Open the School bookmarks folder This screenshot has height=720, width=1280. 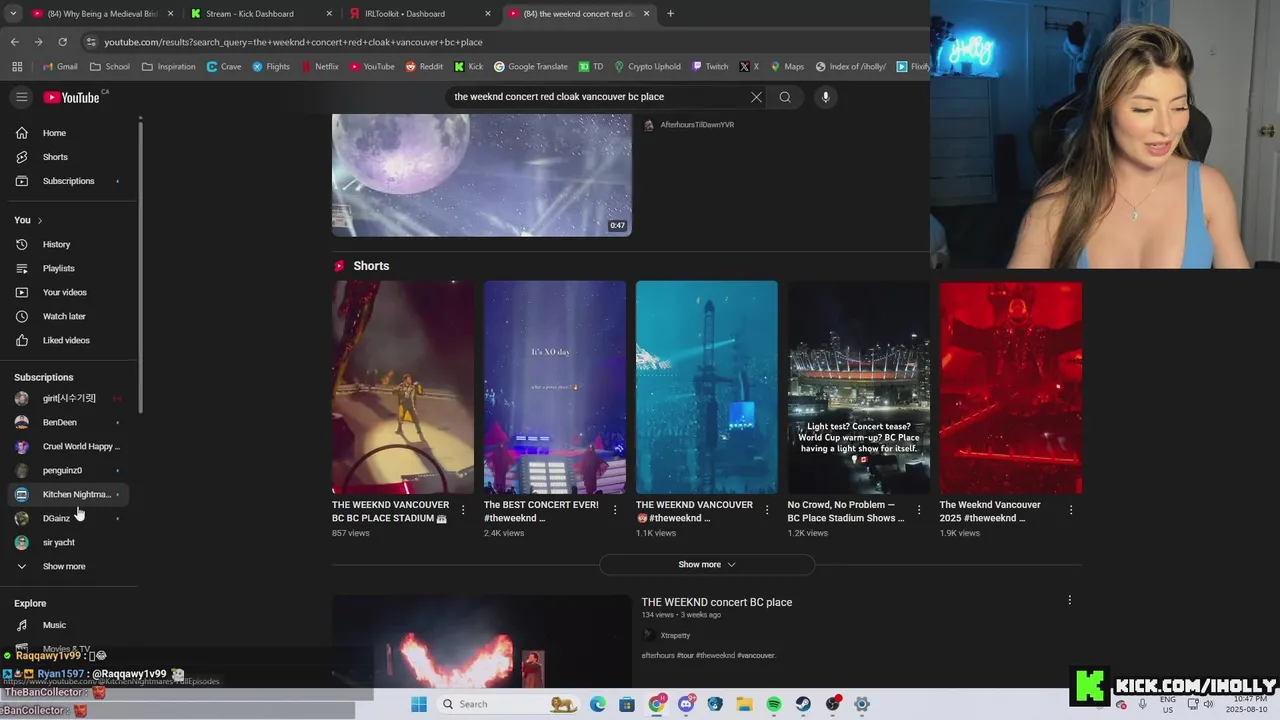tap(109, 67)
